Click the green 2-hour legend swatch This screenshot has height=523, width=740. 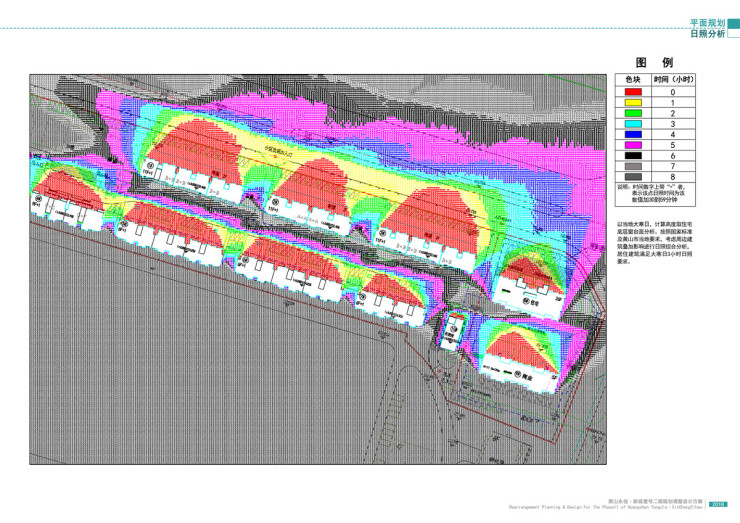coord(632,113)
